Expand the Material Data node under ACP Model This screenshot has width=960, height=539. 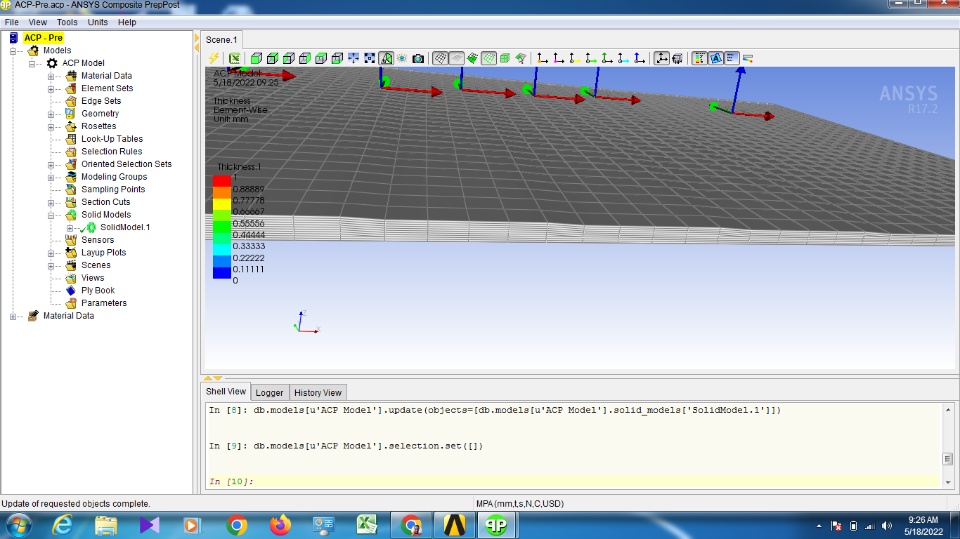(x=52, y=76)
